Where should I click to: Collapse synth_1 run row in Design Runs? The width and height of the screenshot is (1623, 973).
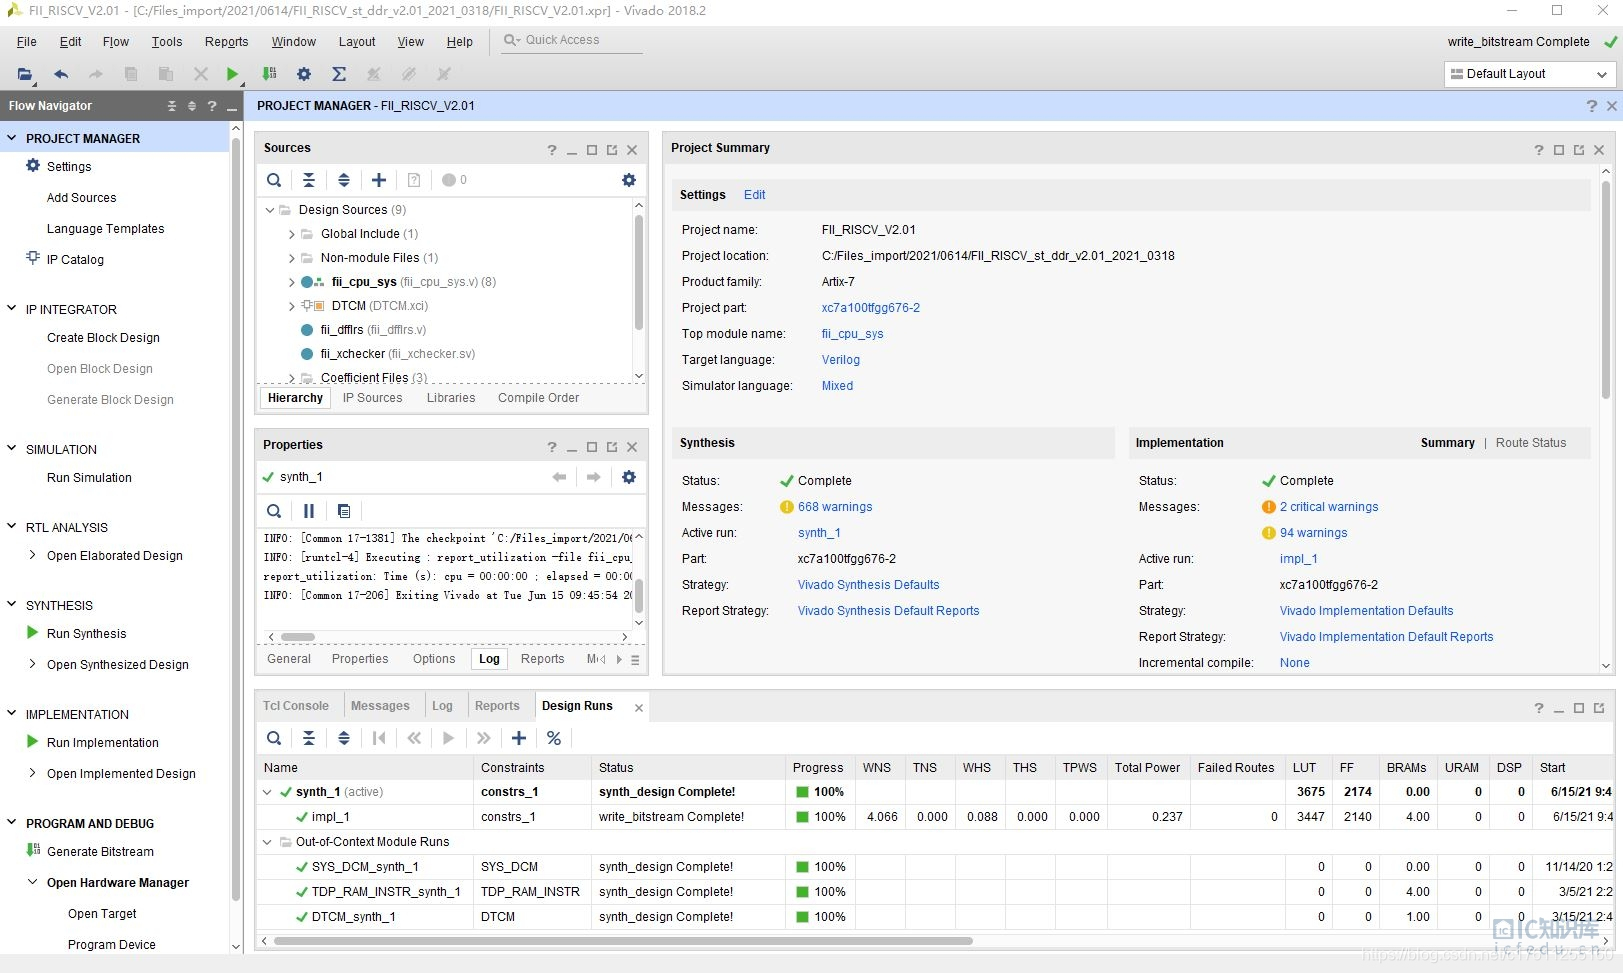click(268, 792)
